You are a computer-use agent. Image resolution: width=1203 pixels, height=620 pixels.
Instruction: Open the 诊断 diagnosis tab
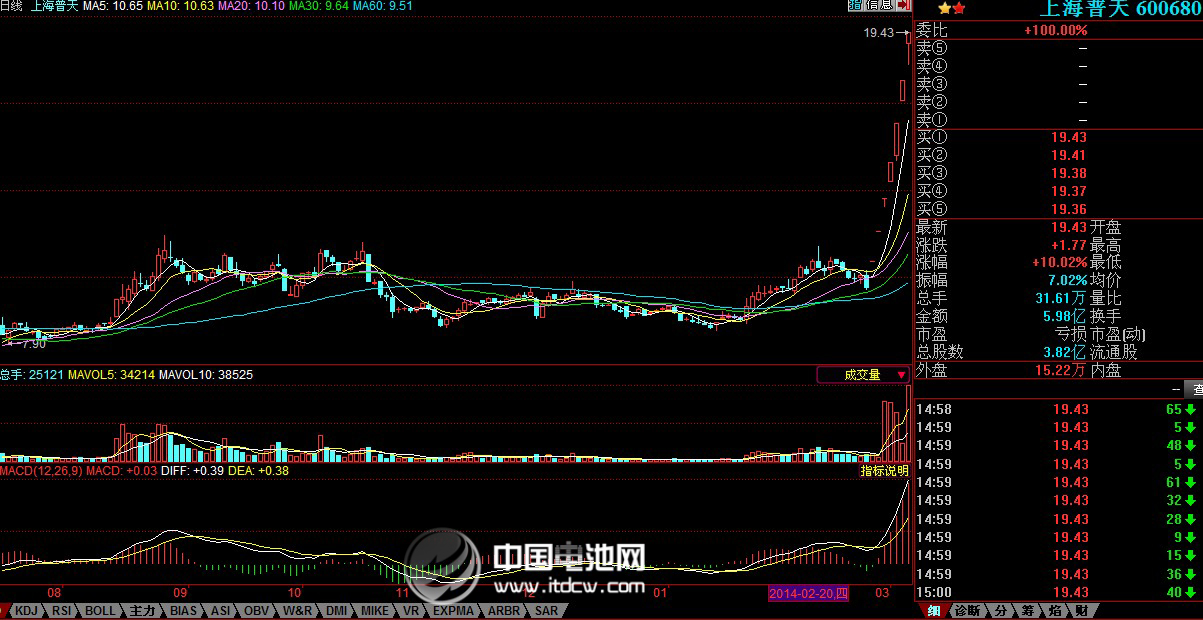click(967, 611)
